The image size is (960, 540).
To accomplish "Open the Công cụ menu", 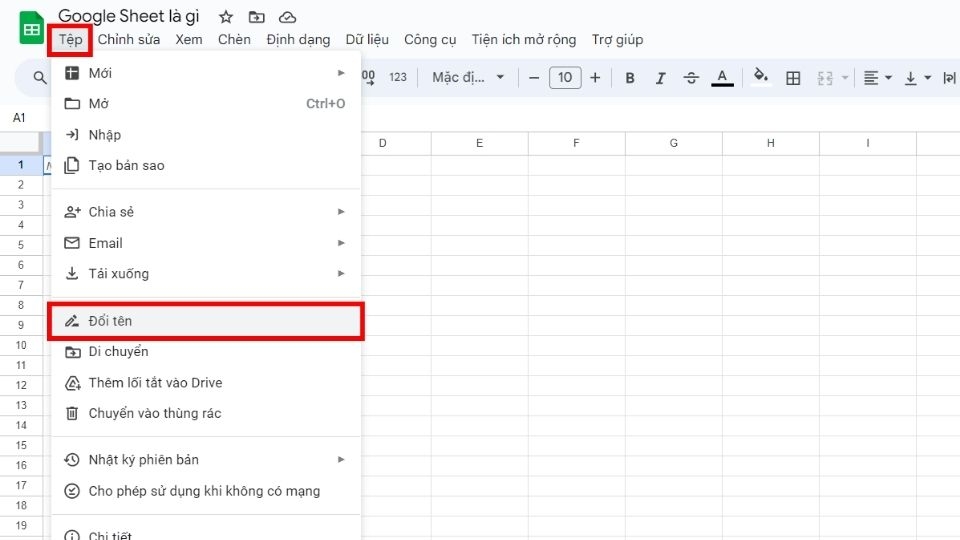I will pyautogui.click(x=430, y=40).
